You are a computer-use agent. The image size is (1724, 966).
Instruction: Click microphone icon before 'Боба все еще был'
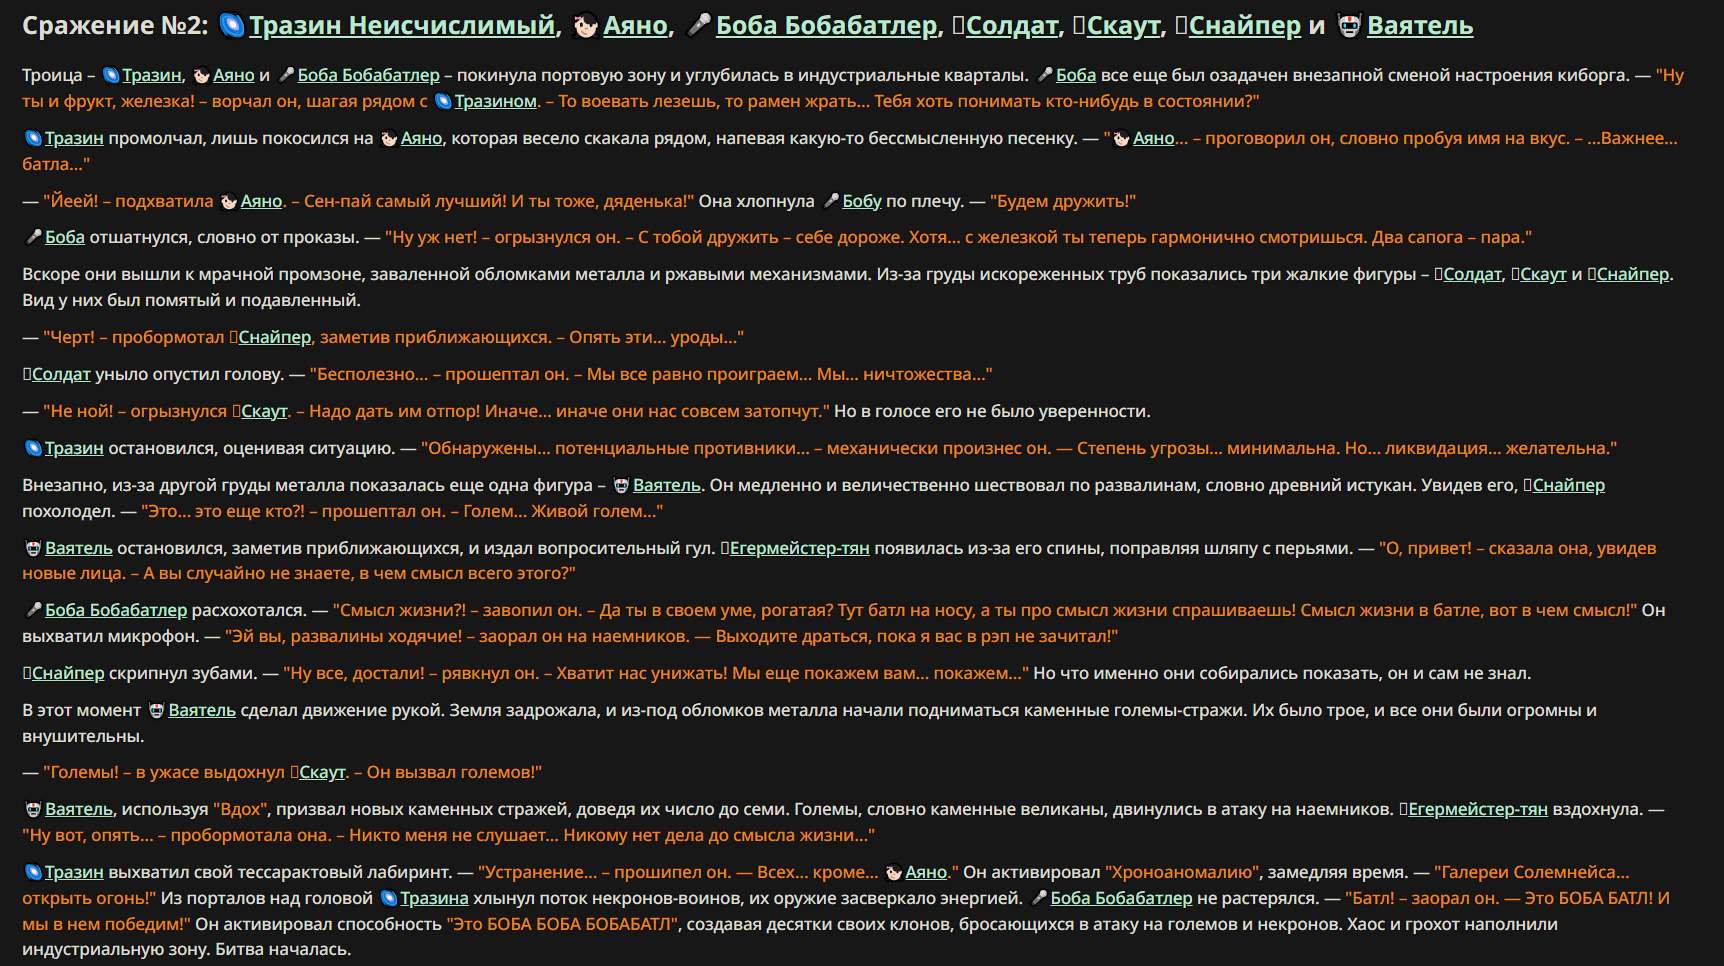coord(1045,75)
